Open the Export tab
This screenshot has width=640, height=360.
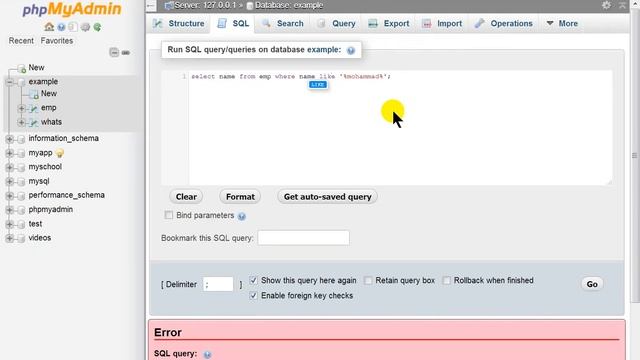[x=389, y=24]
